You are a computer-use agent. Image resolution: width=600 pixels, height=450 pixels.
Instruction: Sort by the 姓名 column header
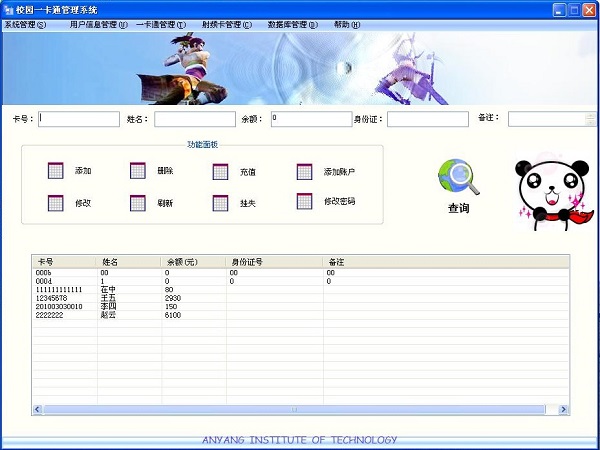pyautogui.click(x=128, y=262)
